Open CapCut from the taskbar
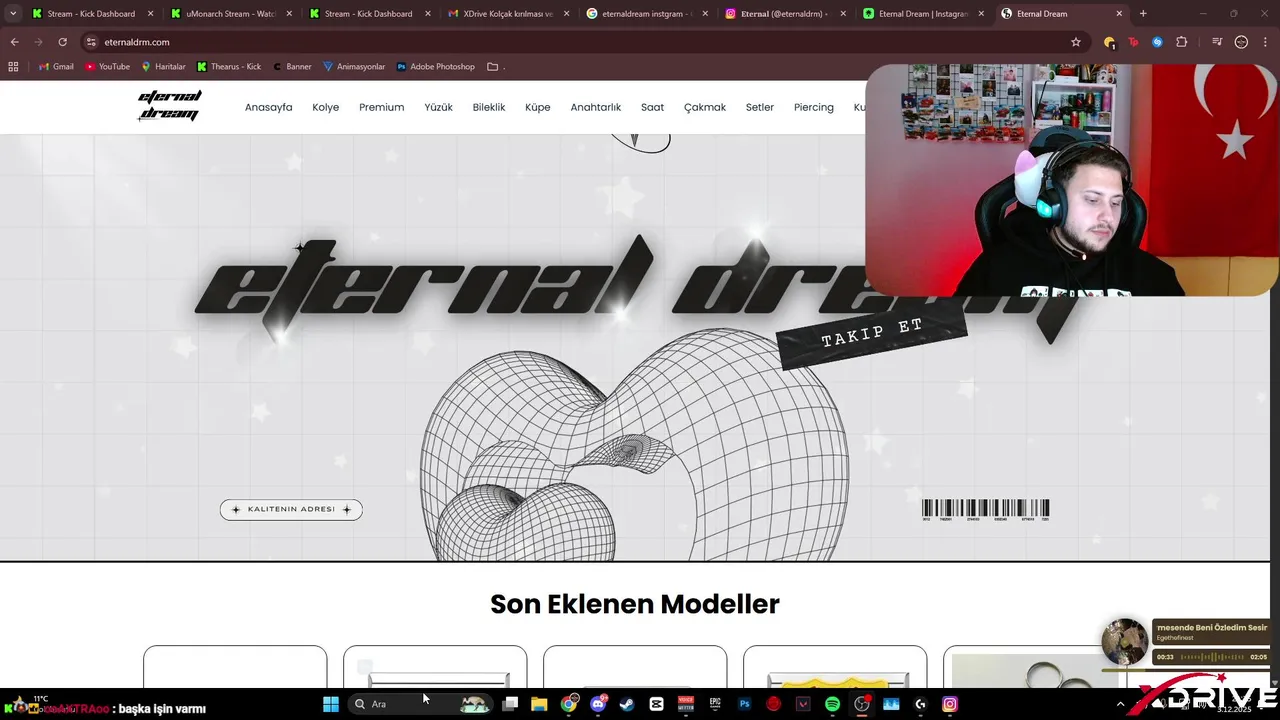This screenshot has width=1280, height=720. 656,704
